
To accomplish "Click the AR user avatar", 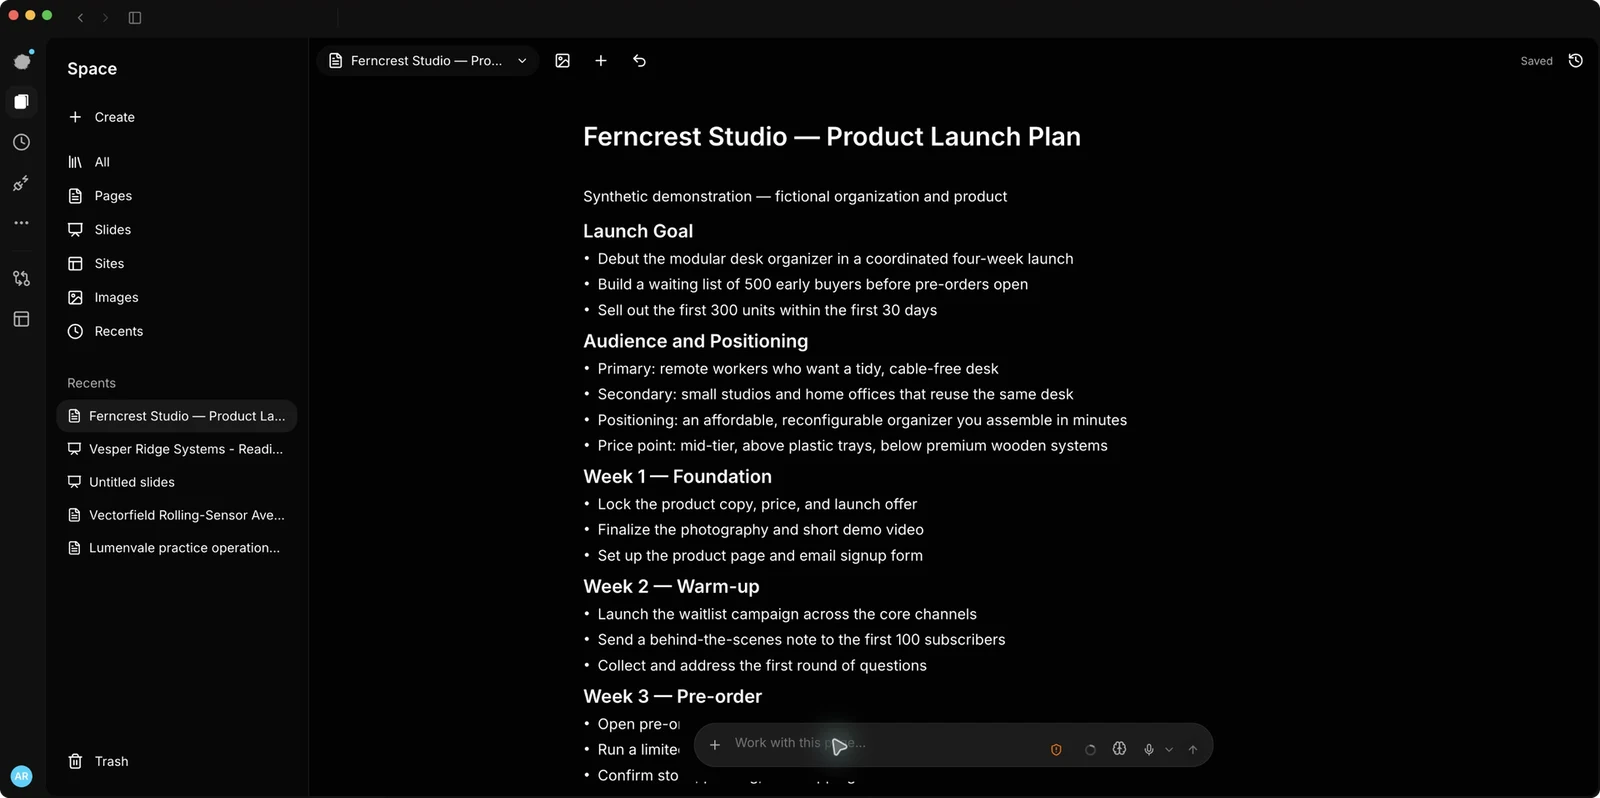I will tap(21, 776).
